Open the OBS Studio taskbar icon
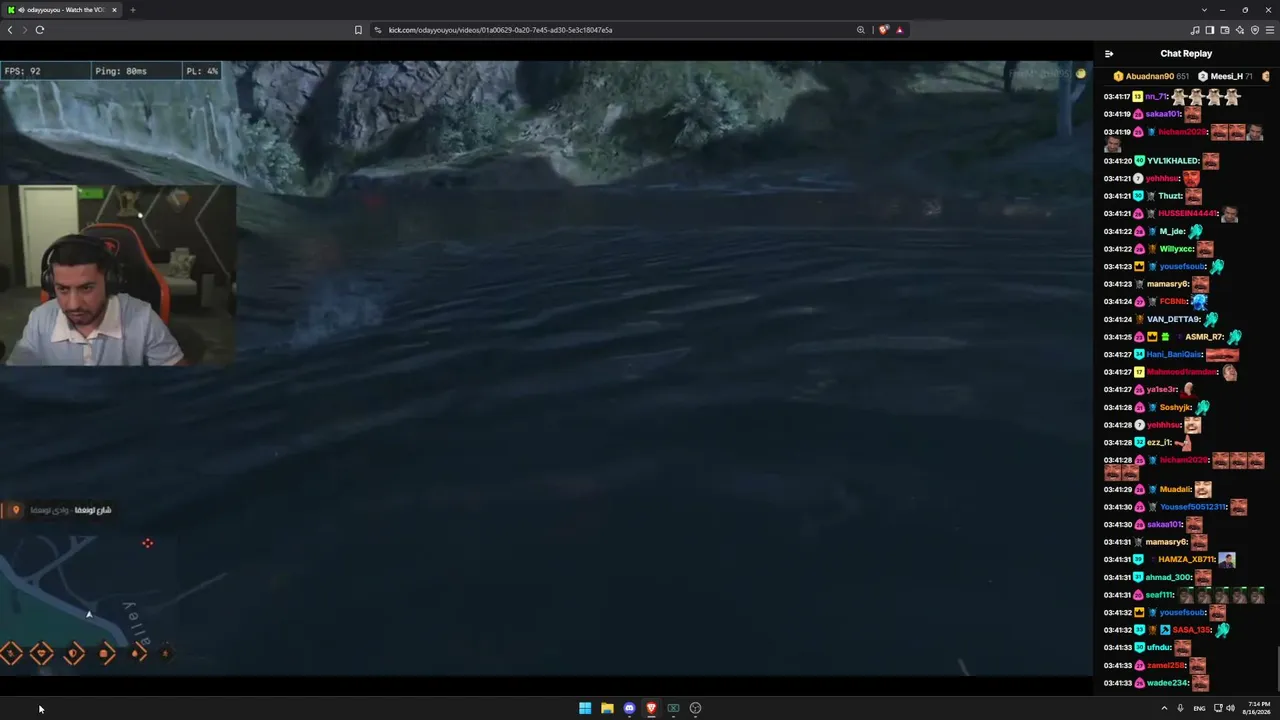The image size is (1280, 720). click(695, 708)
